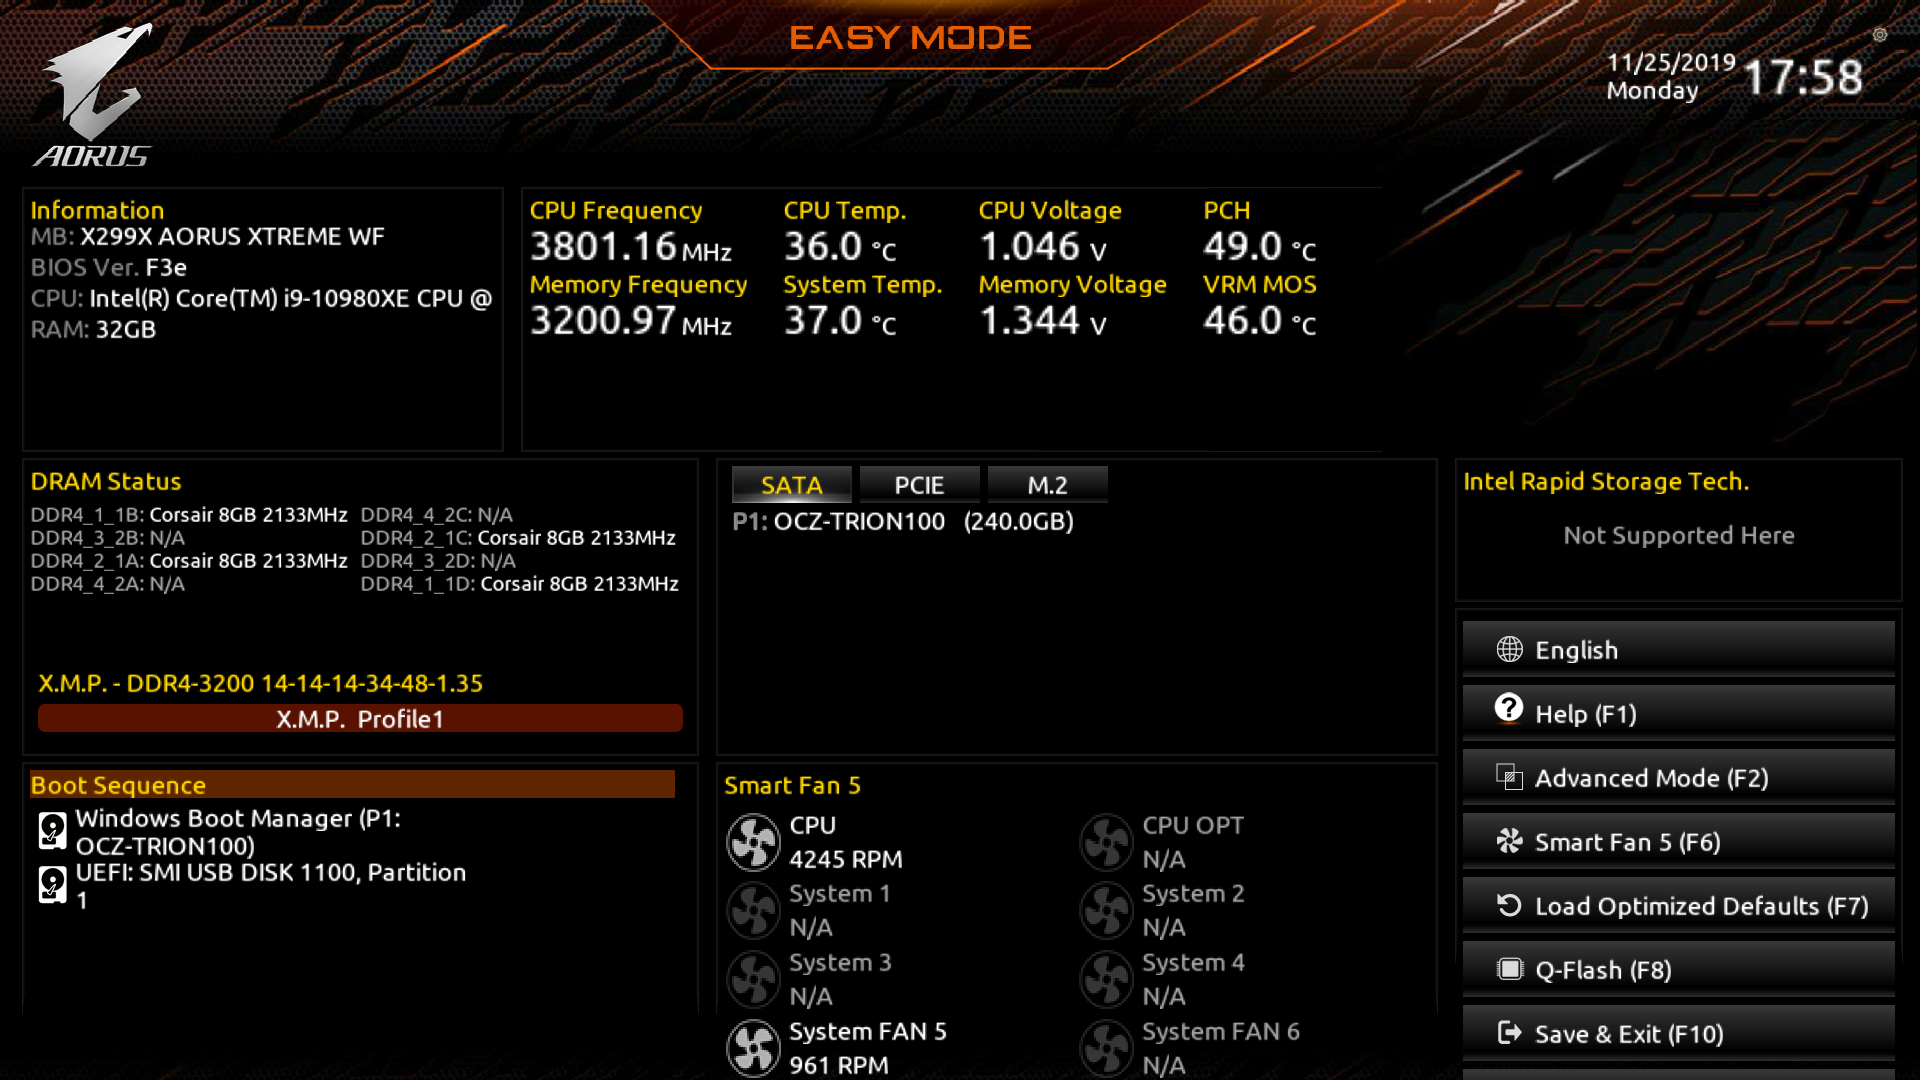The width and height of the screenshot is (1920, 1080).
Task: Click Save & Exit (F10)
Action: (x=1678, y=1034)
